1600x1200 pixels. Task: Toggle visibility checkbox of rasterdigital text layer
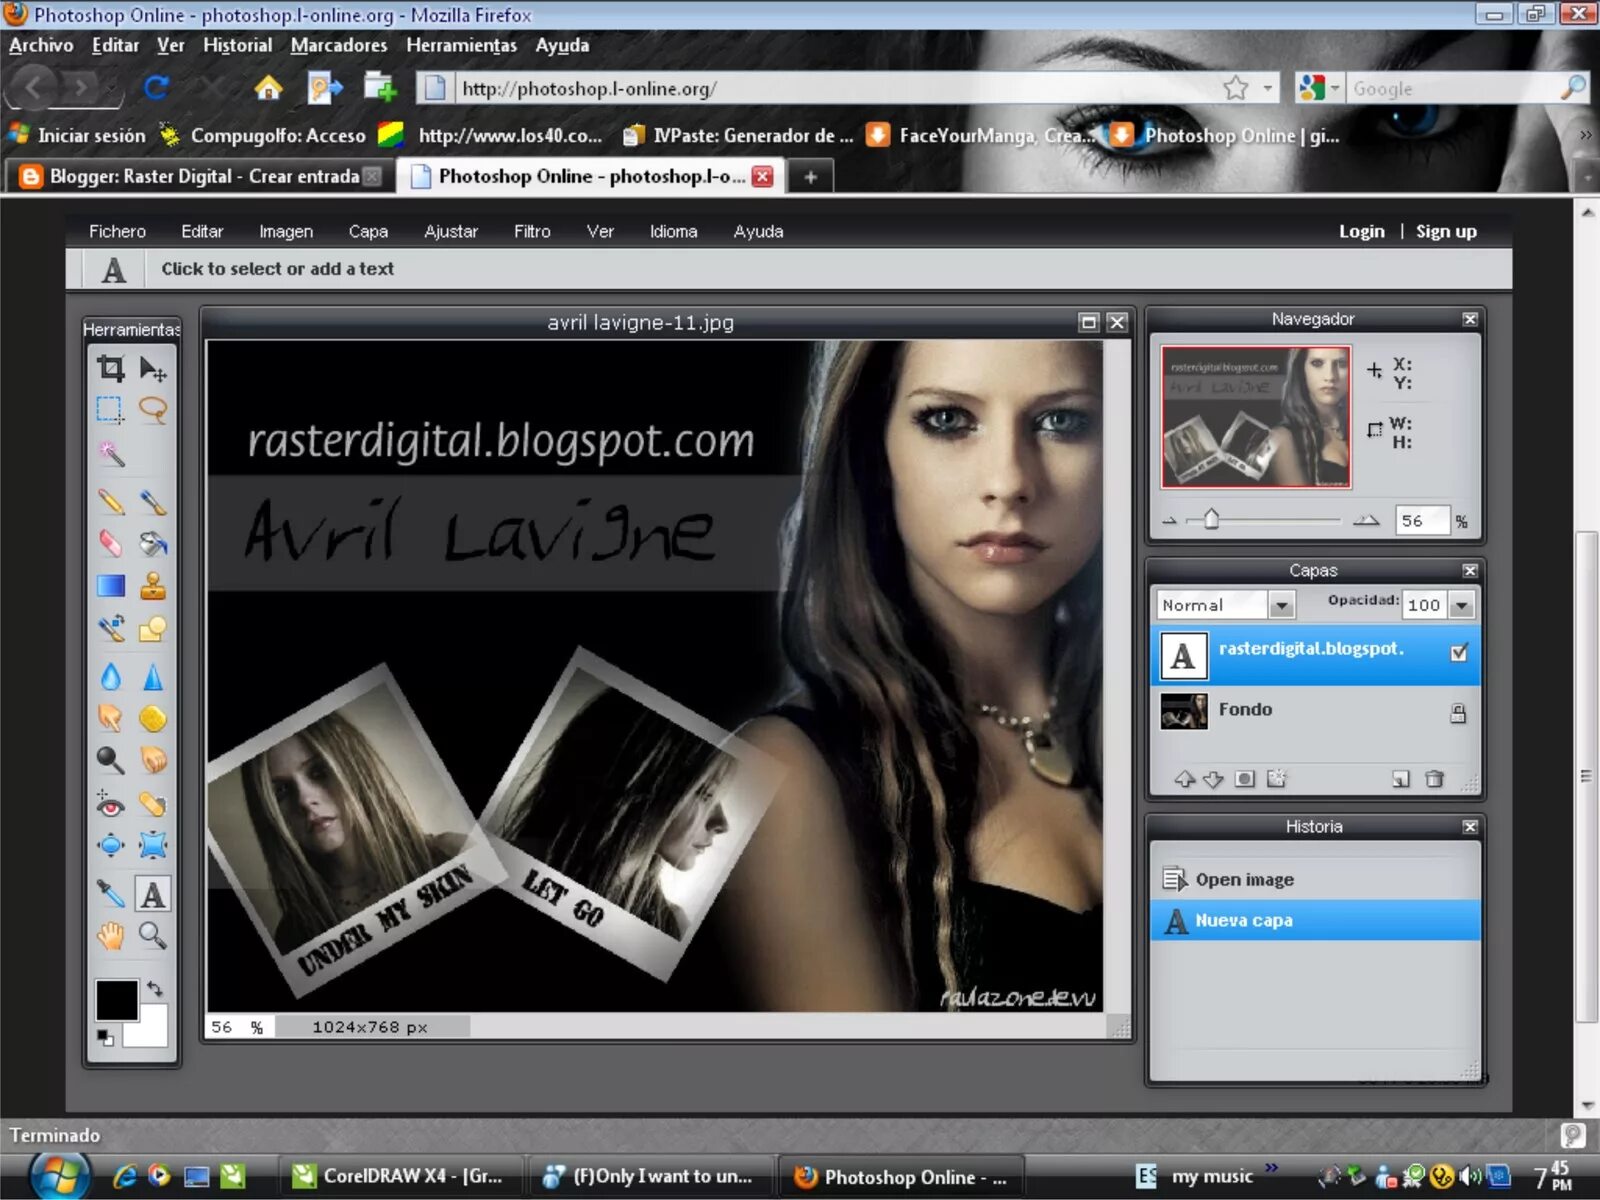(1459, 652)
